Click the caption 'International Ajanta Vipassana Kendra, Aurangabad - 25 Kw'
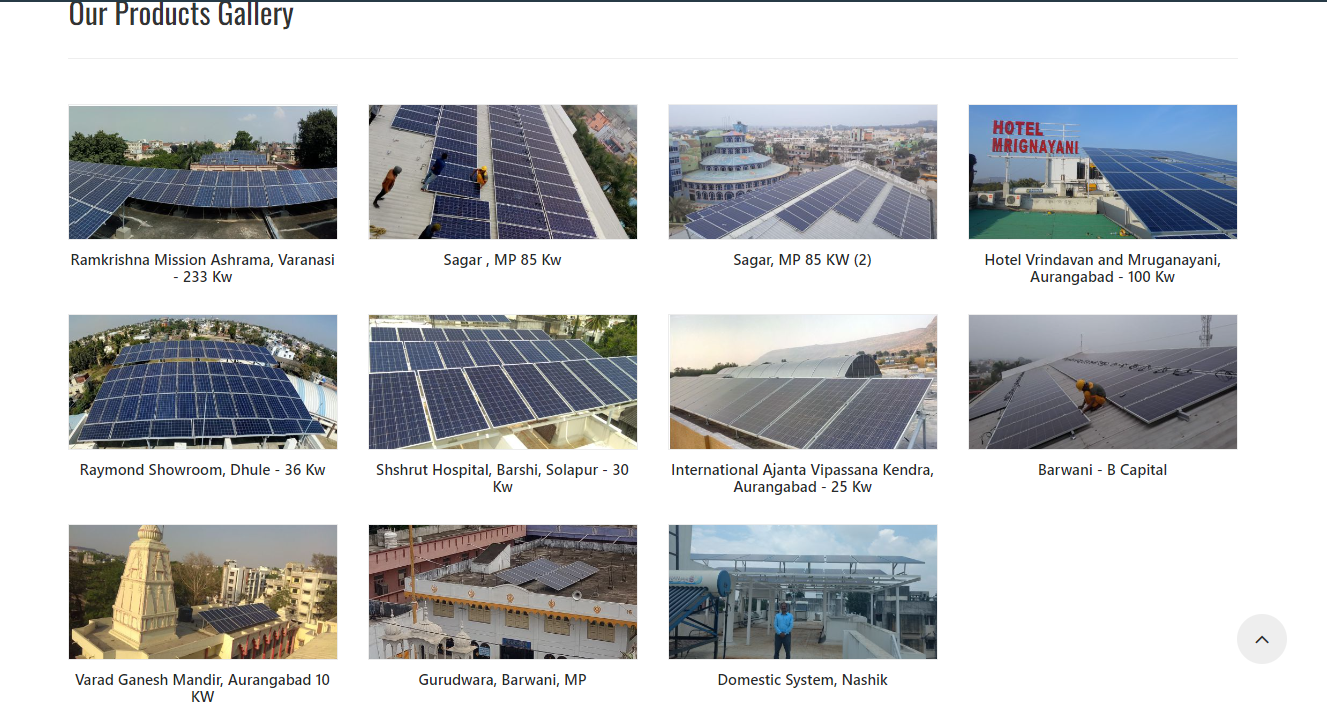This screenshot has width=1327, height=704. pos(803,478)
